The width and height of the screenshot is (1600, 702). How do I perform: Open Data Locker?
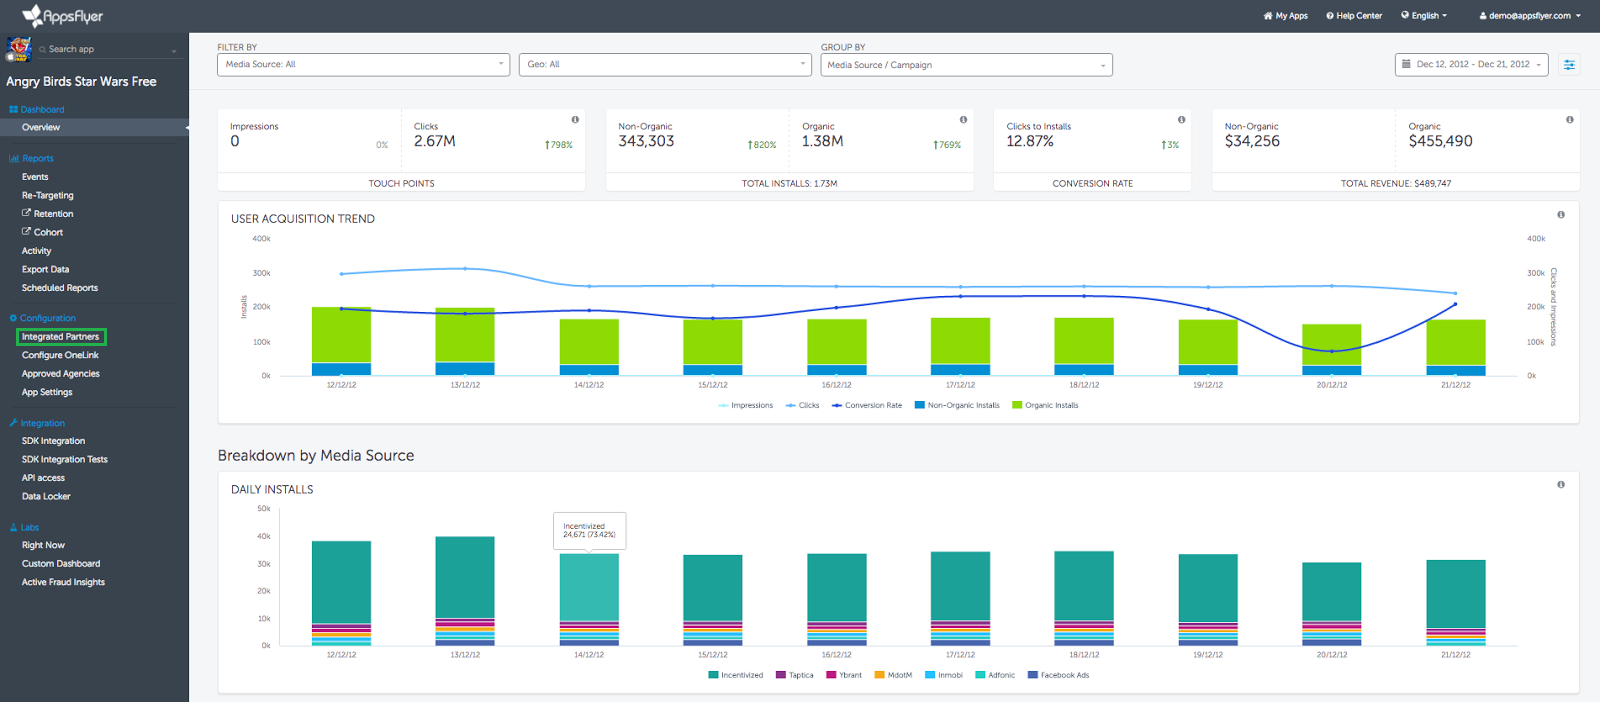tap(46, 496)
